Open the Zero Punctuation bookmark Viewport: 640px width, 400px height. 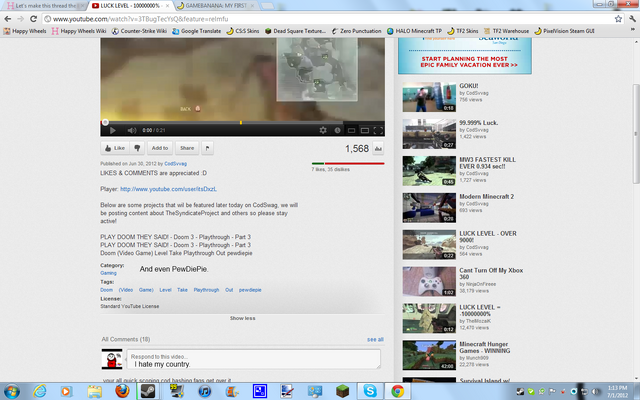[x=356, y=31]
